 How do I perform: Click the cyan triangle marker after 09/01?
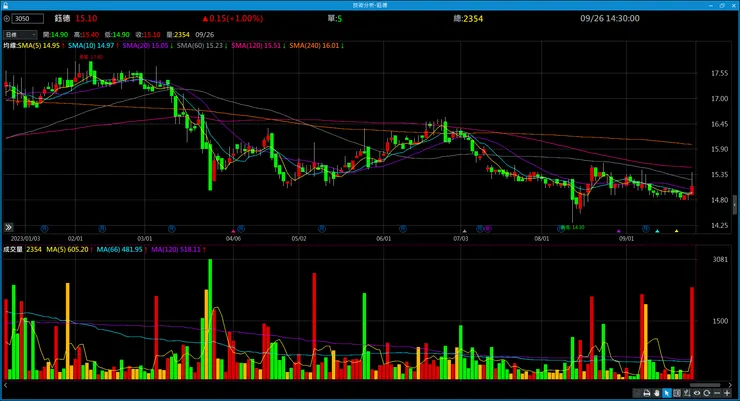coord(657,231)
